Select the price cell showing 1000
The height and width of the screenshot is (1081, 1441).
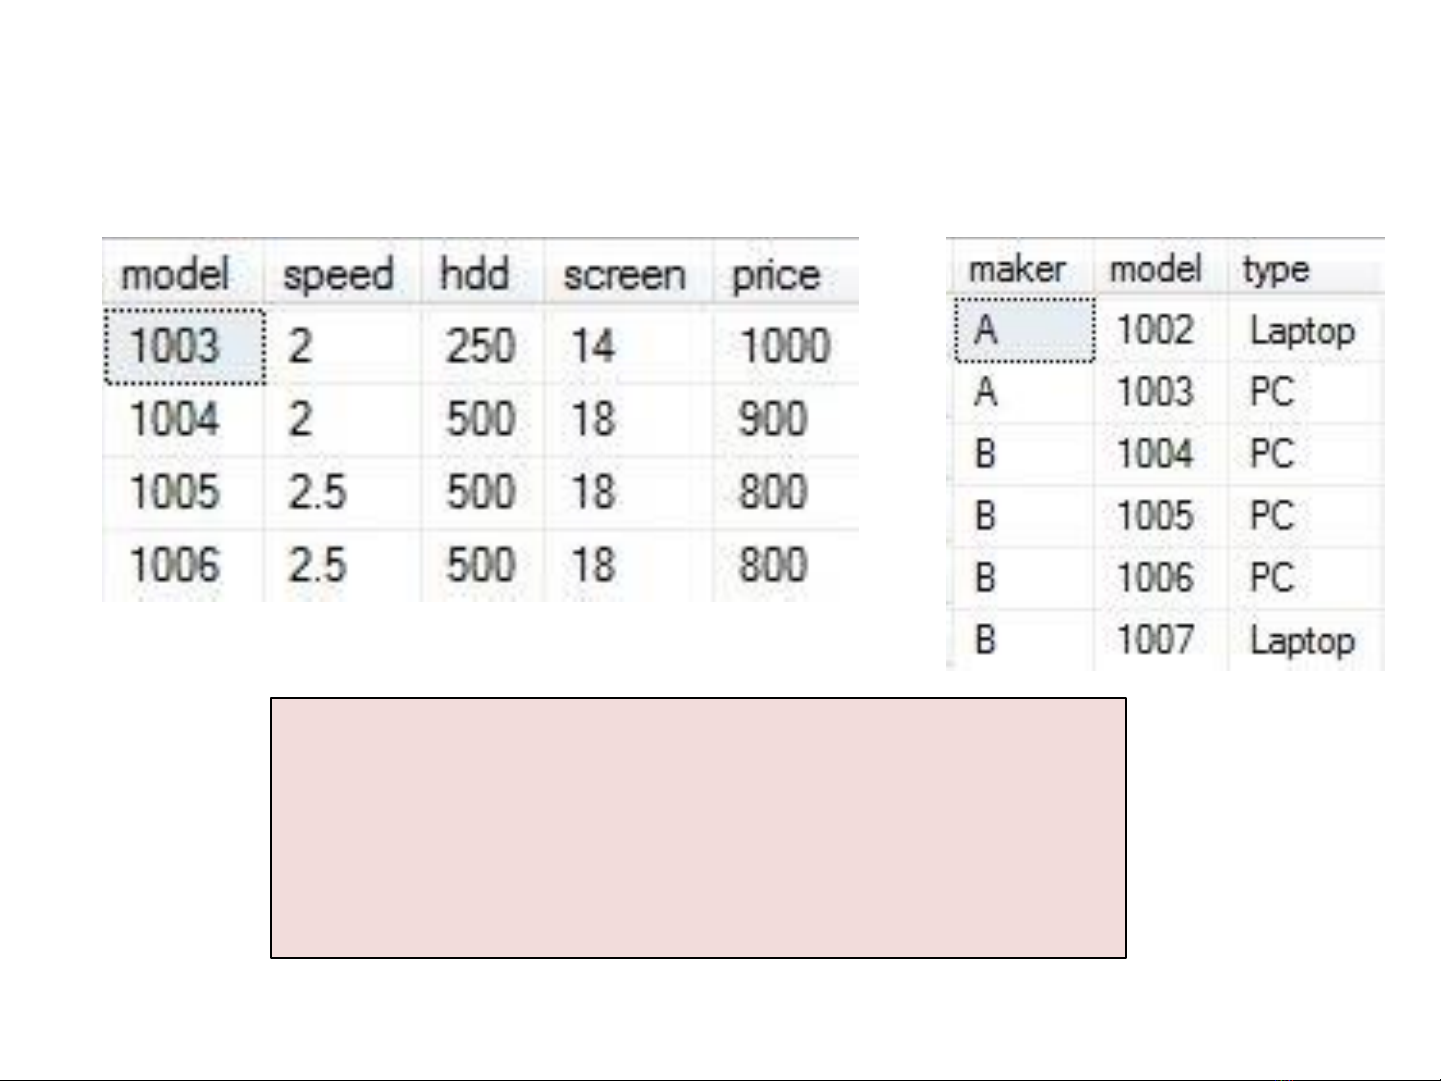click(784, 347)
